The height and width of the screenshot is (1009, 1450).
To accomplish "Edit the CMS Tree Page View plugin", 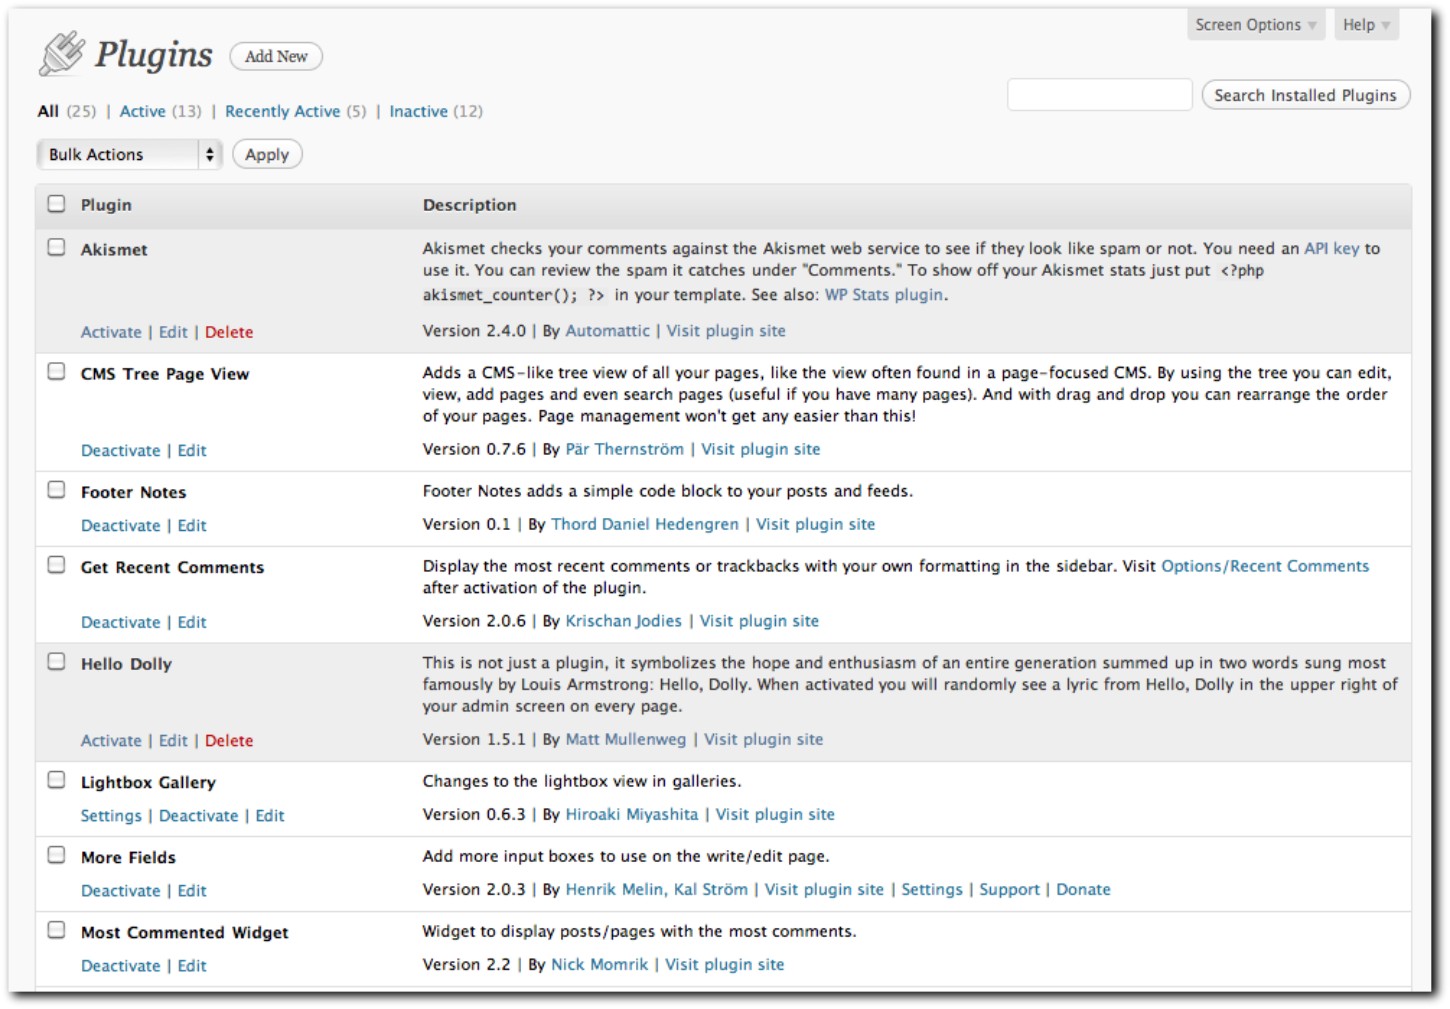I will pyautogui.click(x=192, y=451).
